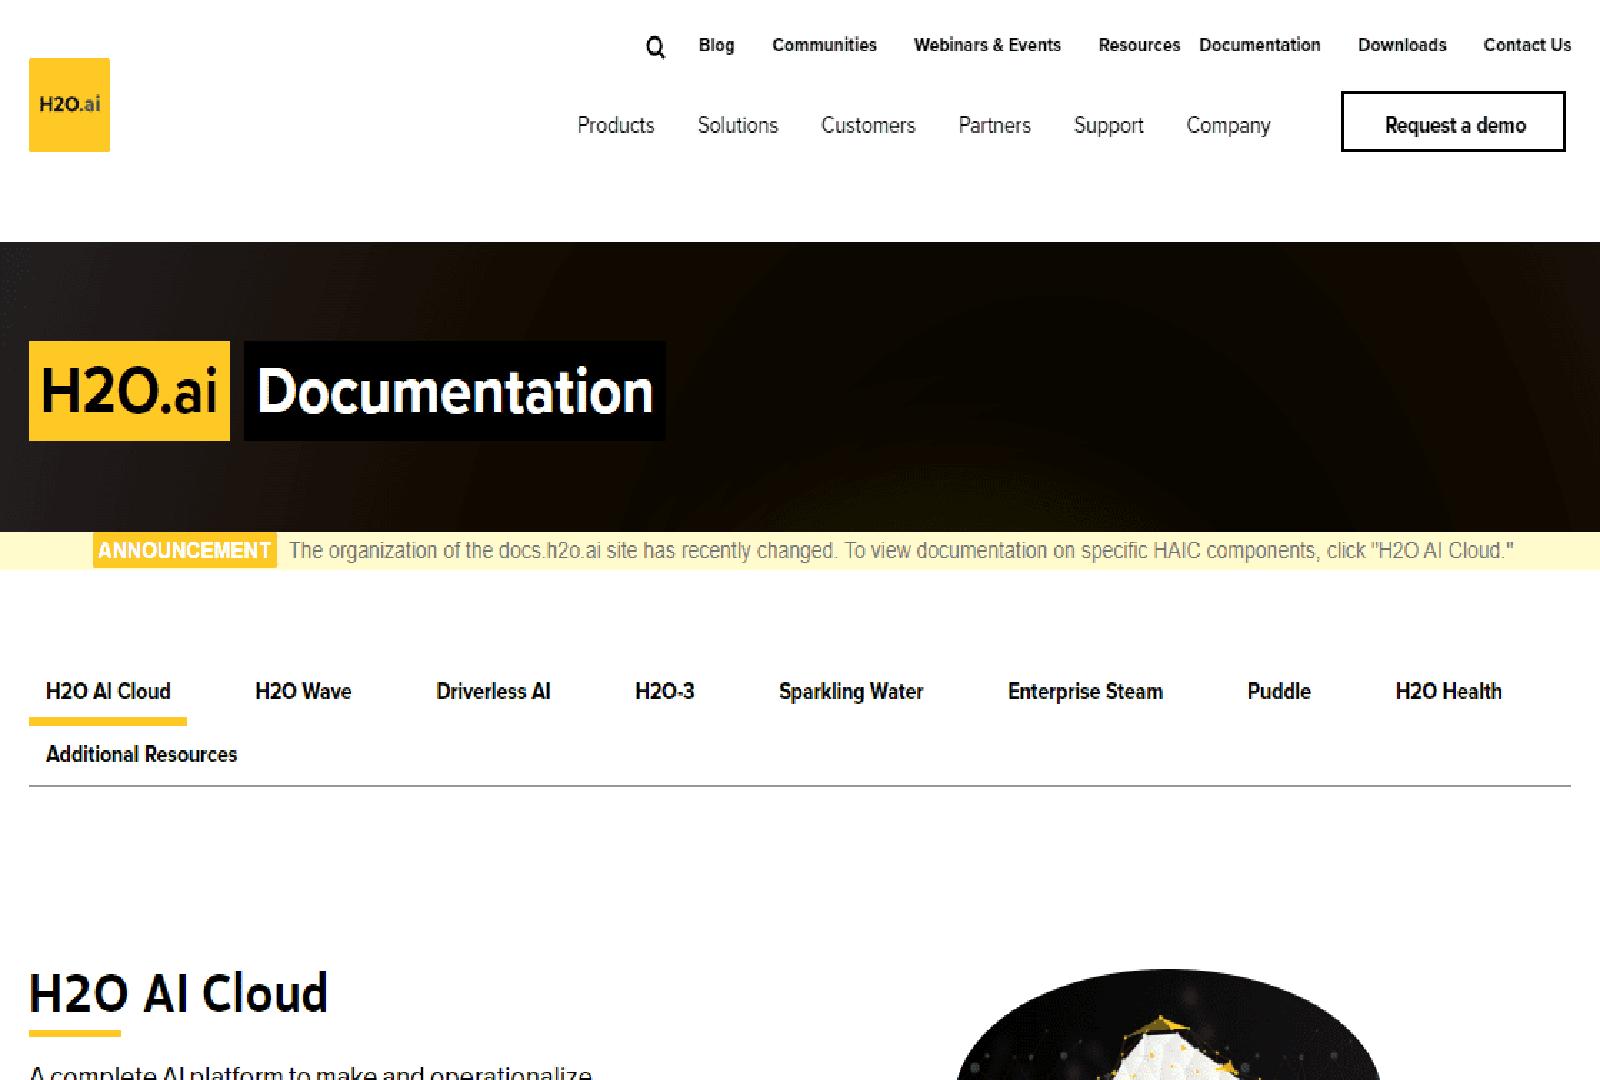Screen dimensions: 1600x1080
Task: Click the search magnifier icon
Action: [655, 47]
